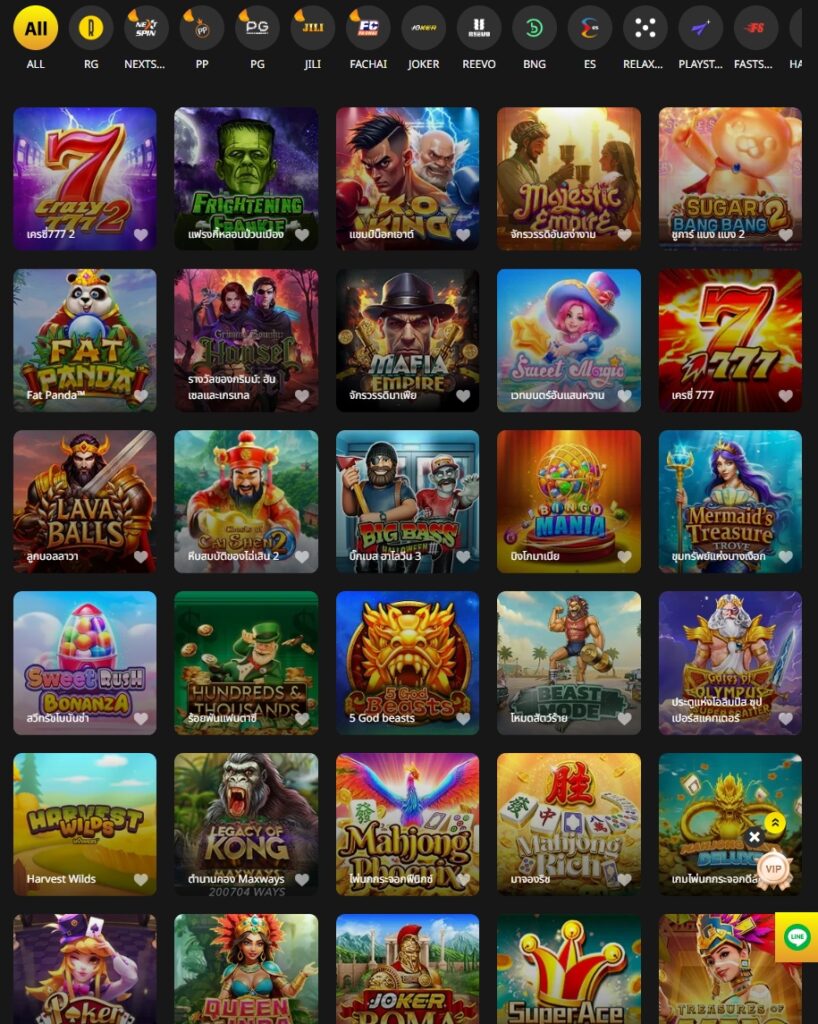Select the ALL providers icon
818x1024 pixels.
pyautogui.click(x=35, y=28)
